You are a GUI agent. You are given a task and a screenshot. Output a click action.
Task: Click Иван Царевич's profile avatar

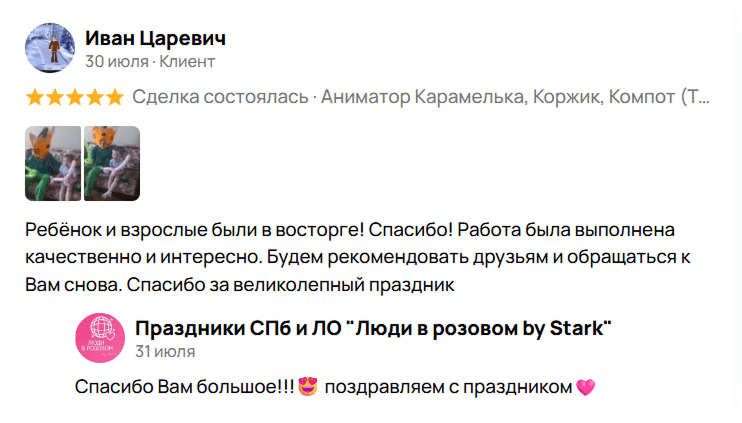49,48
